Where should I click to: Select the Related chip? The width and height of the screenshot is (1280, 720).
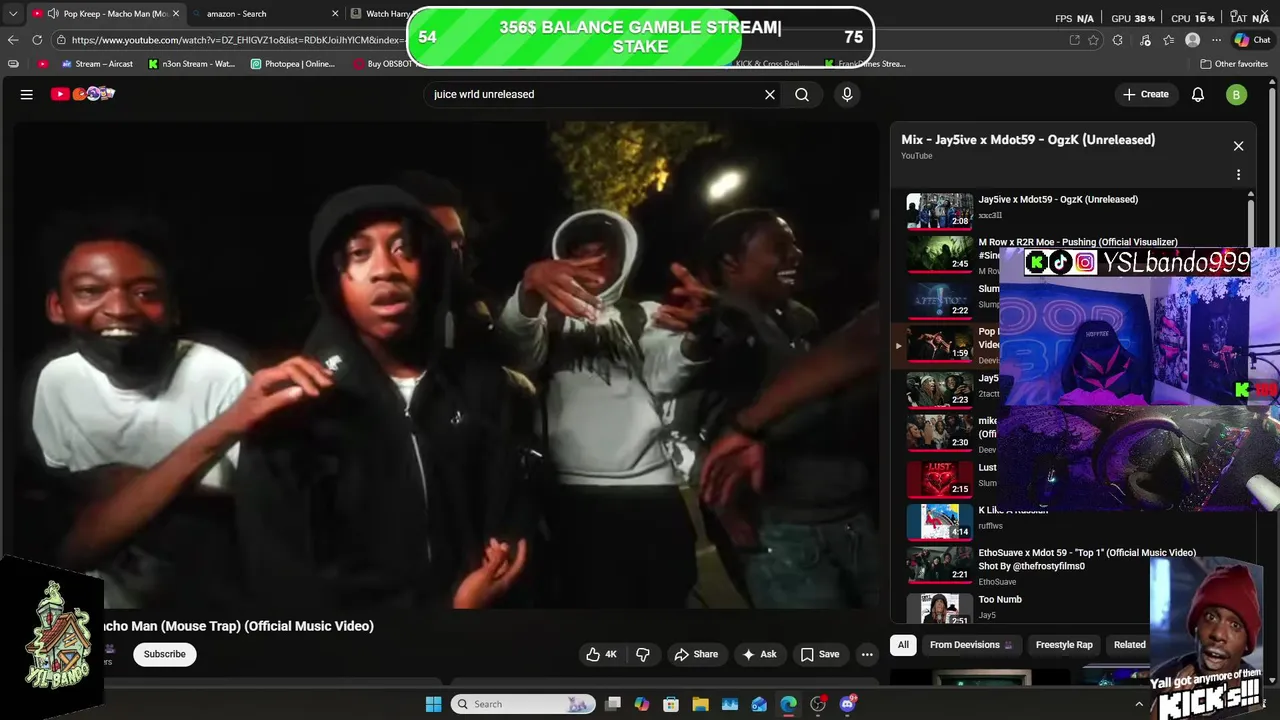pos(1130,645)
